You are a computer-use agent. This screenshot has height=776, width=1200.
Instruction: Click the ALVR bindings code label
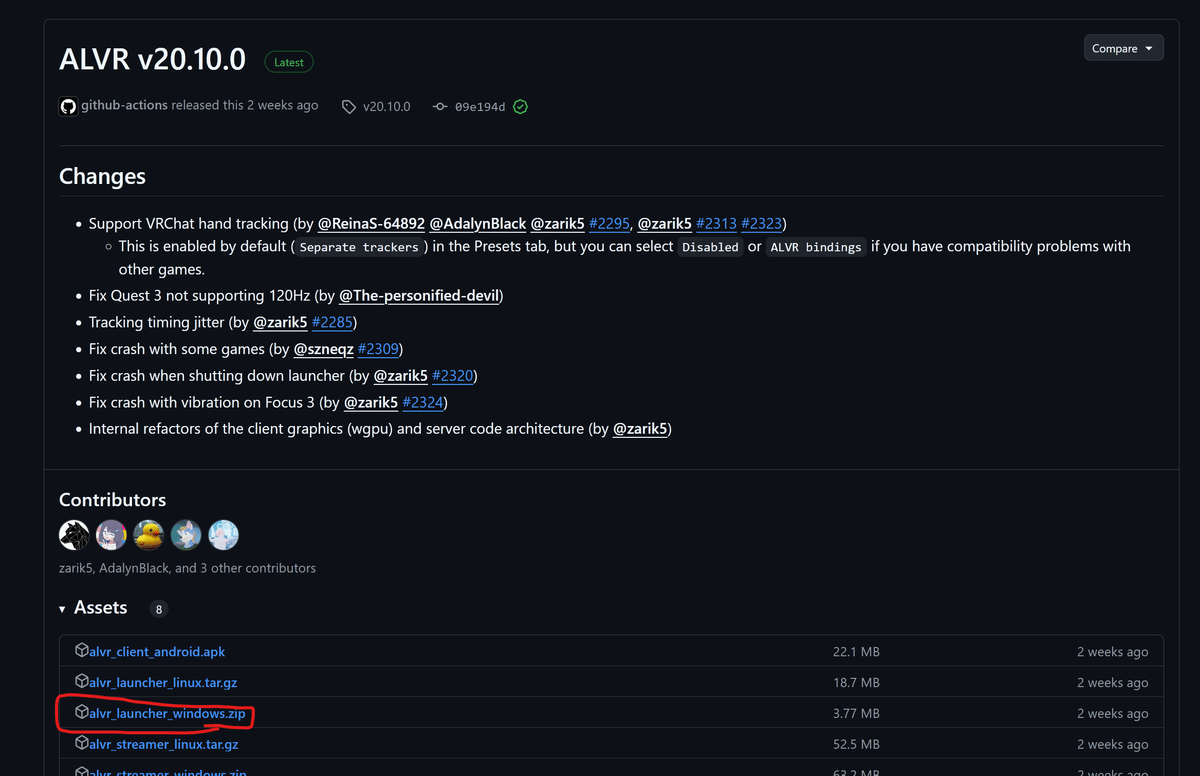click(x=815, y=247)
